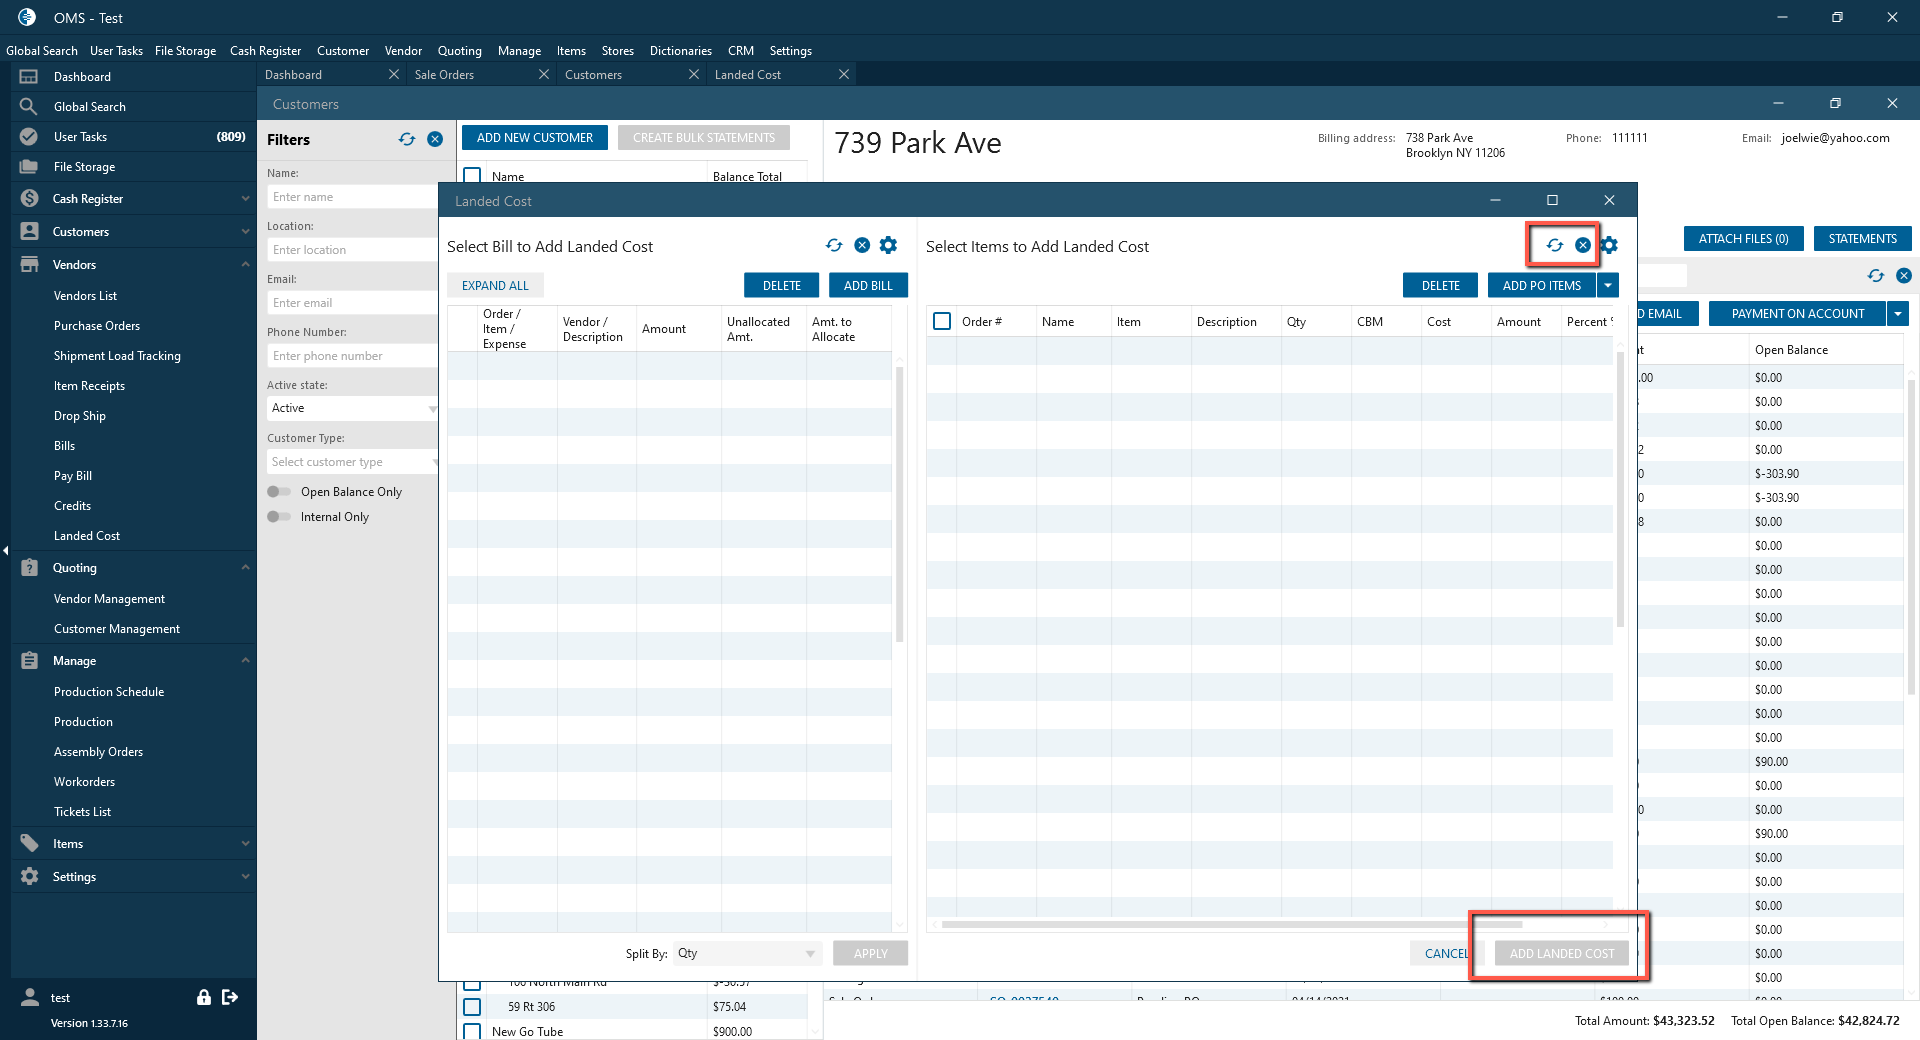
Task: Click gear settings icon in Select Bill panel
Action: (888, 246)
